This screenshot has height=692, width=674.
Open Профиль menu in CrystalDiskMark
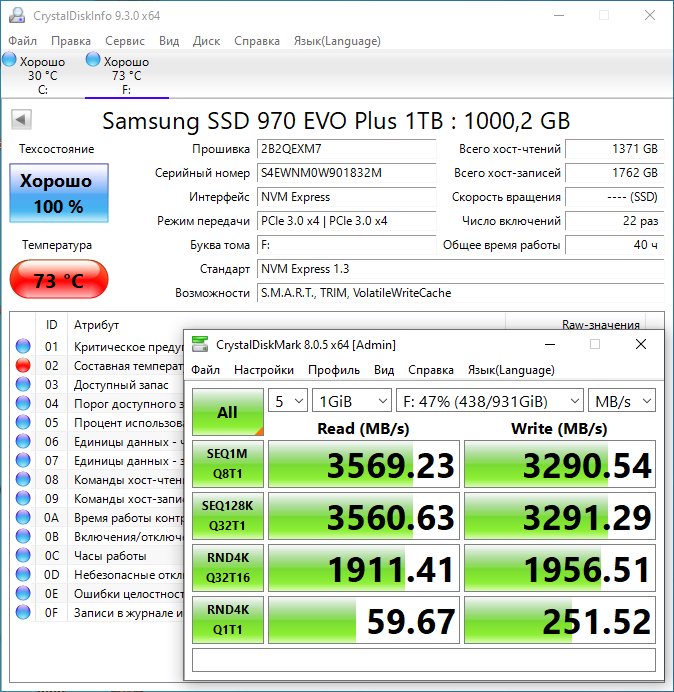(334, 370)
